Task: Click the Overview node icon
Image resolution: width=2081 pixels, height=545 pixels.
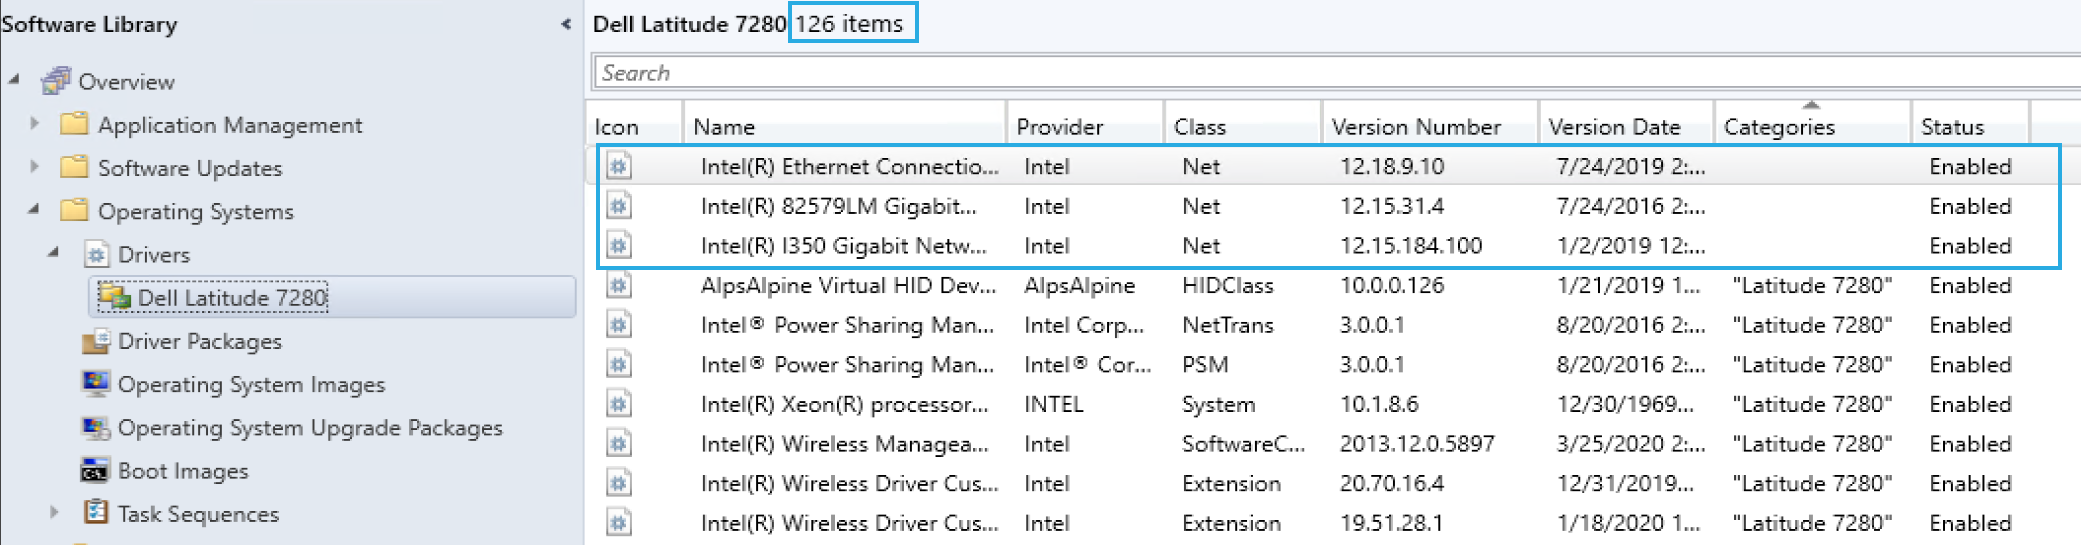Action: (x=56, y=81)
